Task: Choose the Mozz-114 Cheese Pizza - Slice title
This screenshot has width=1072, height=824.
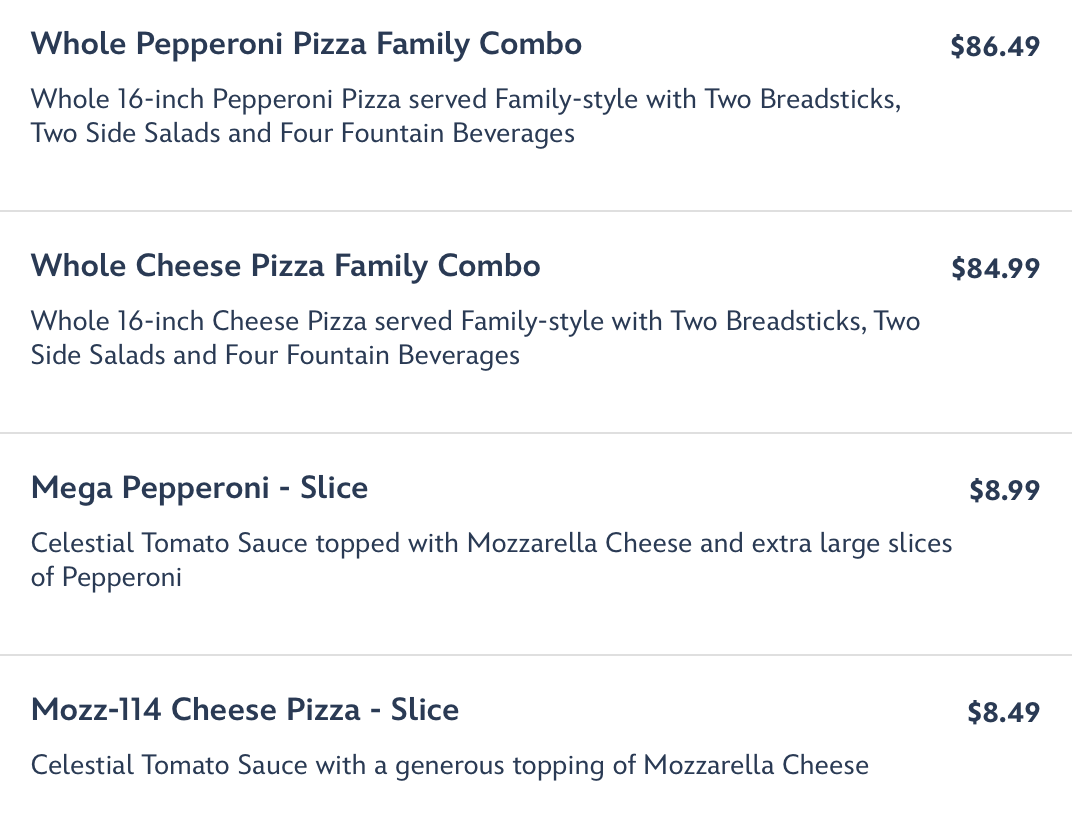Action: coord(245,710)
